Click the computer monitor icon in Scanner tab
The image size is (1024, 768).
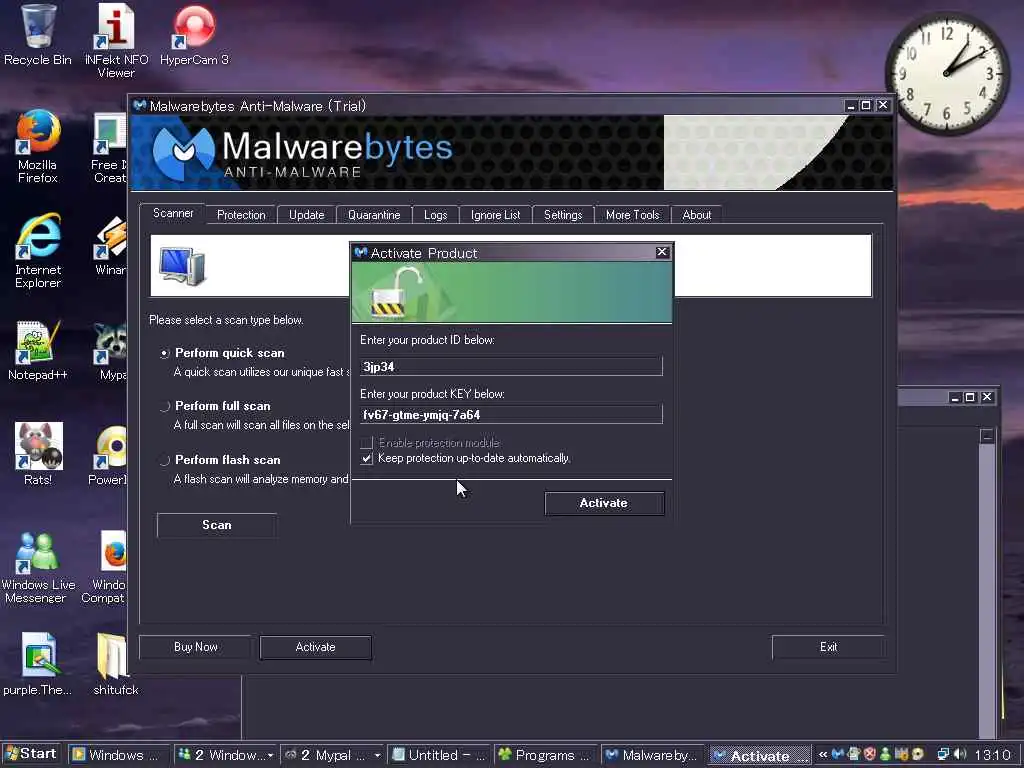[x=182, y=265]
